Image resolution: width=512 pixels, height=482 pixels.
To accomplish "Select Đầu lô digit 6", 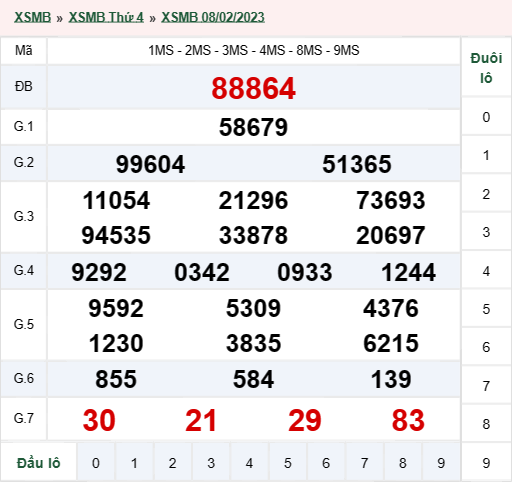I will click(326, 463).
